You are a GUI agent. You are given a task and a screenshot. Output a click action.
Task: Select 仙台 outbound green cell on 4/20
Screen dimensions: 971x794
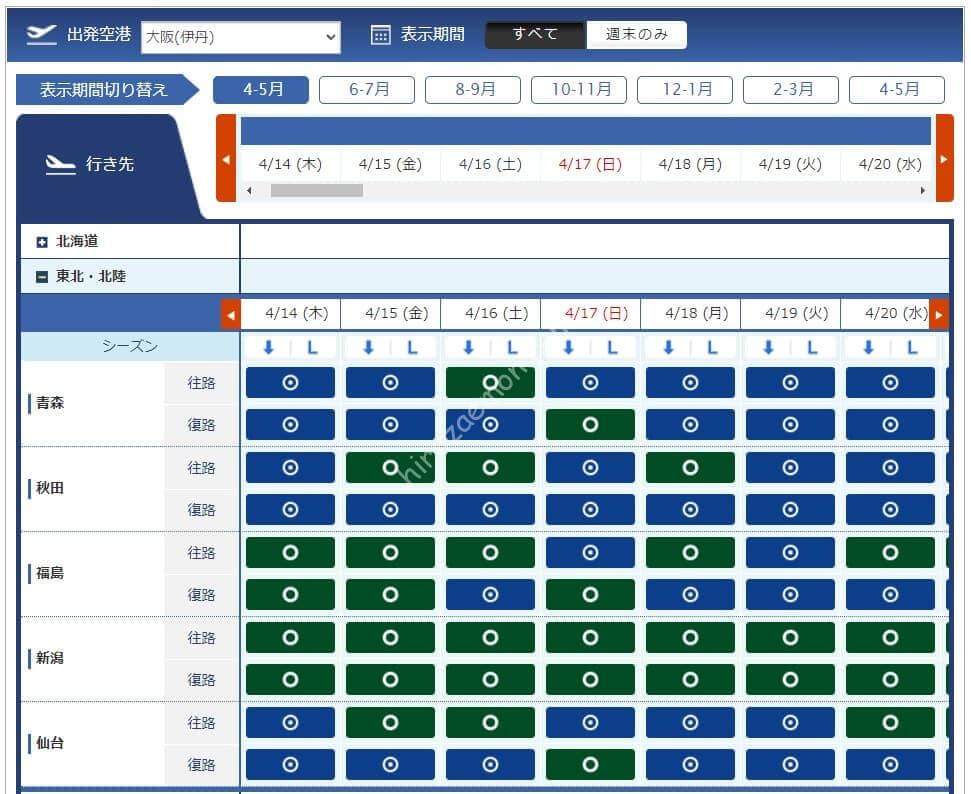pyautogui.click(x=890, y=722)
